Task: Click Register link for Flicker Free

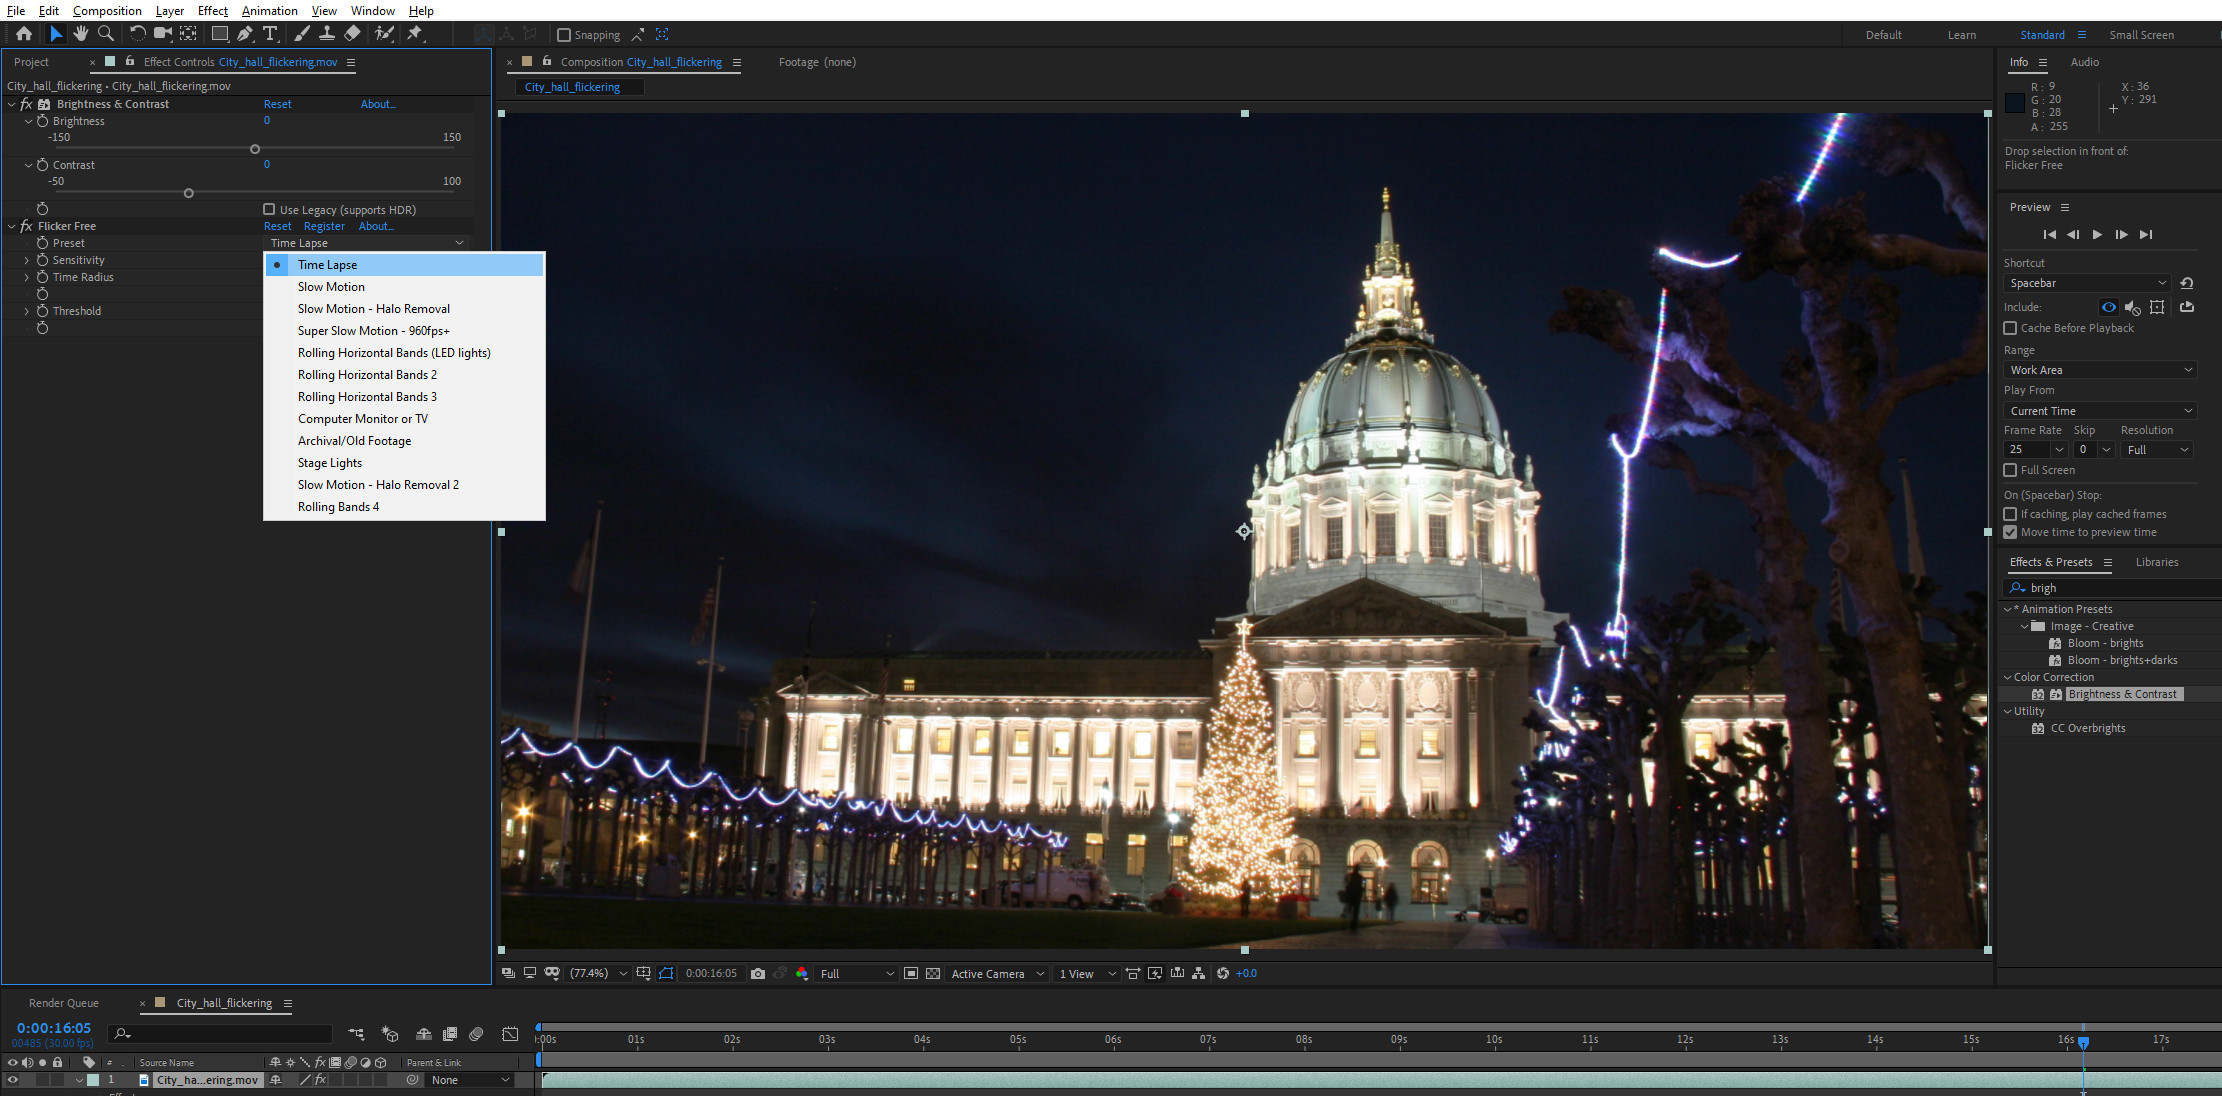Action: coord(324,226)
